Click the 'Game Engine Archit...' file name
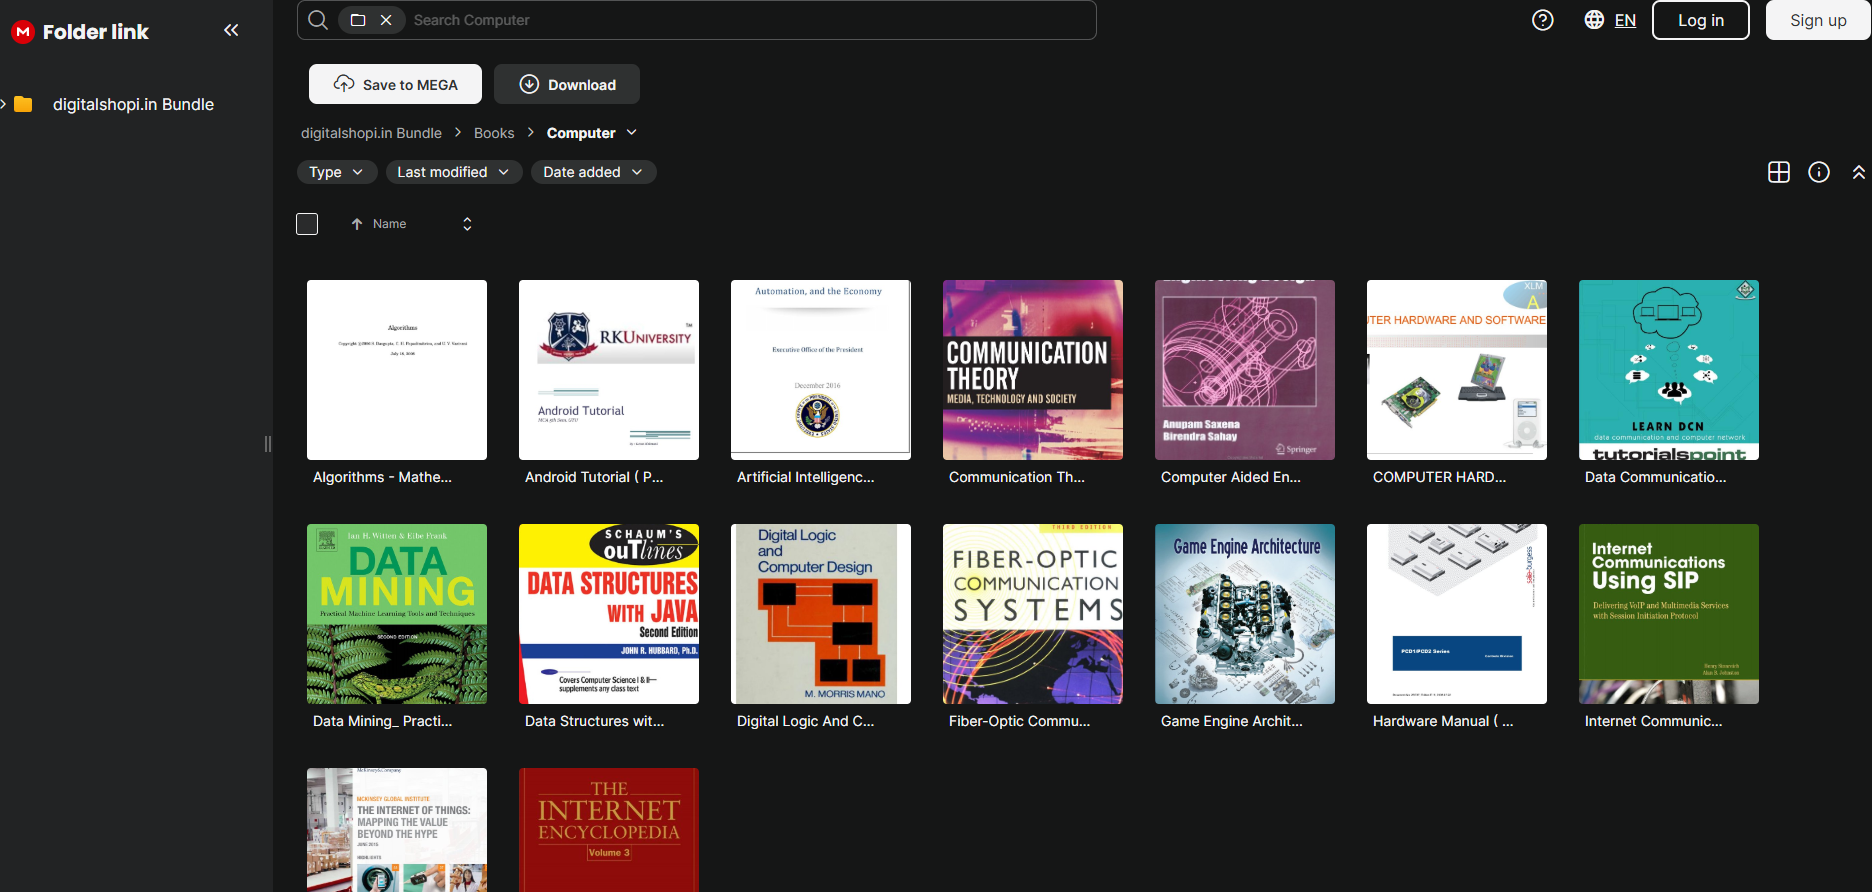This screenshot has height=892, width=1872. tap(1232, 721)
